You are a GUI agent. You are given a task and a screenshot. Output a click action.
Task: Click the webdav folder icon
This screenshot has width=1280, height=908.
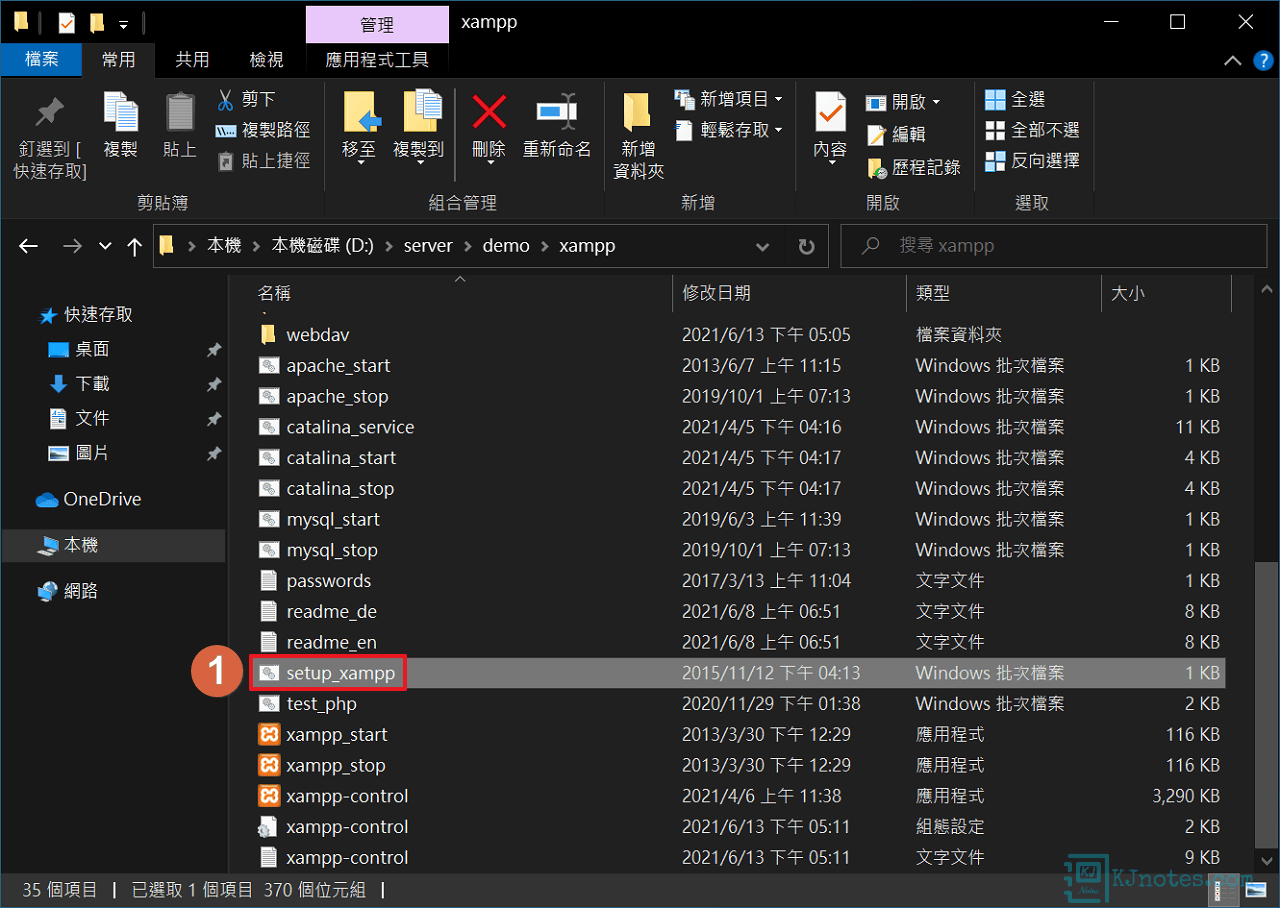click(268, 334)
